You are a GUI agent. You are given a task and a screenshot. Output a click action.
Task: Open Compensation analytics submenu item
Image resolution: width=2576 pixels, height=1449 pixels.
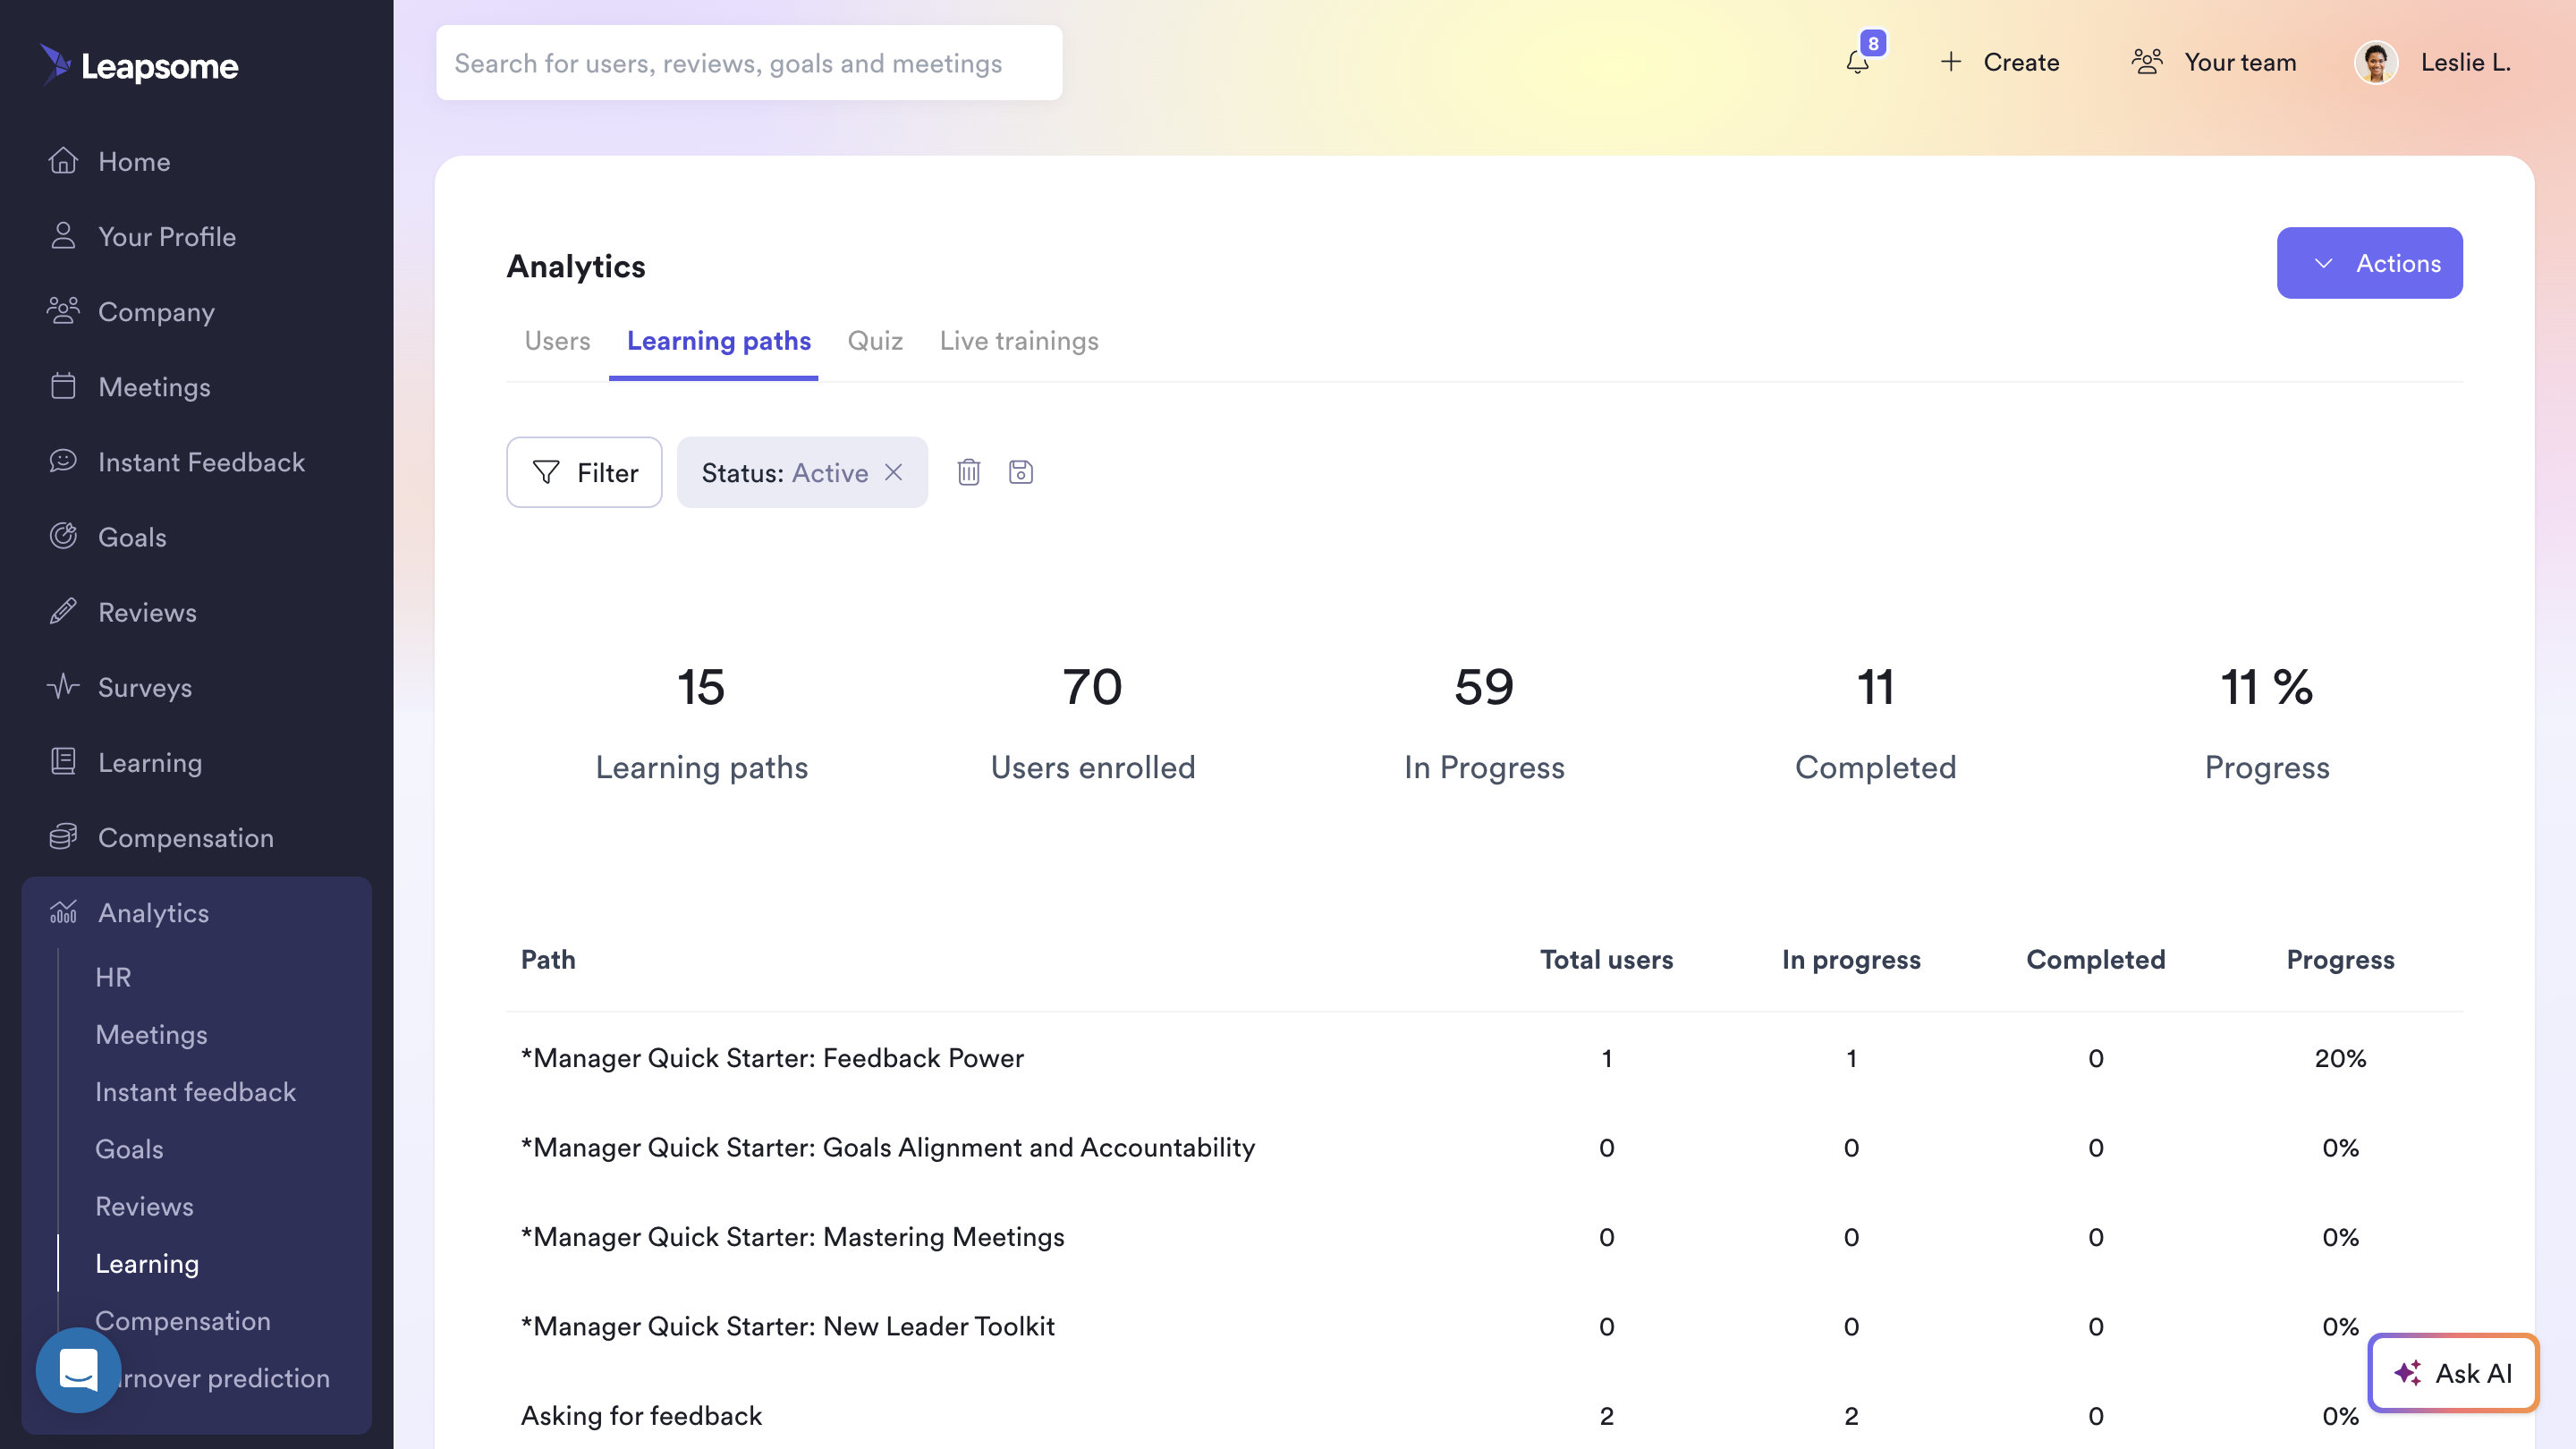[x=183, y=1320]
